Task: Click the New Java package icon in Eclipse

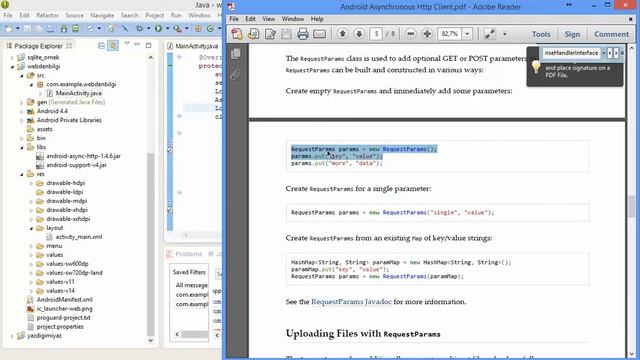Action: 198,29
